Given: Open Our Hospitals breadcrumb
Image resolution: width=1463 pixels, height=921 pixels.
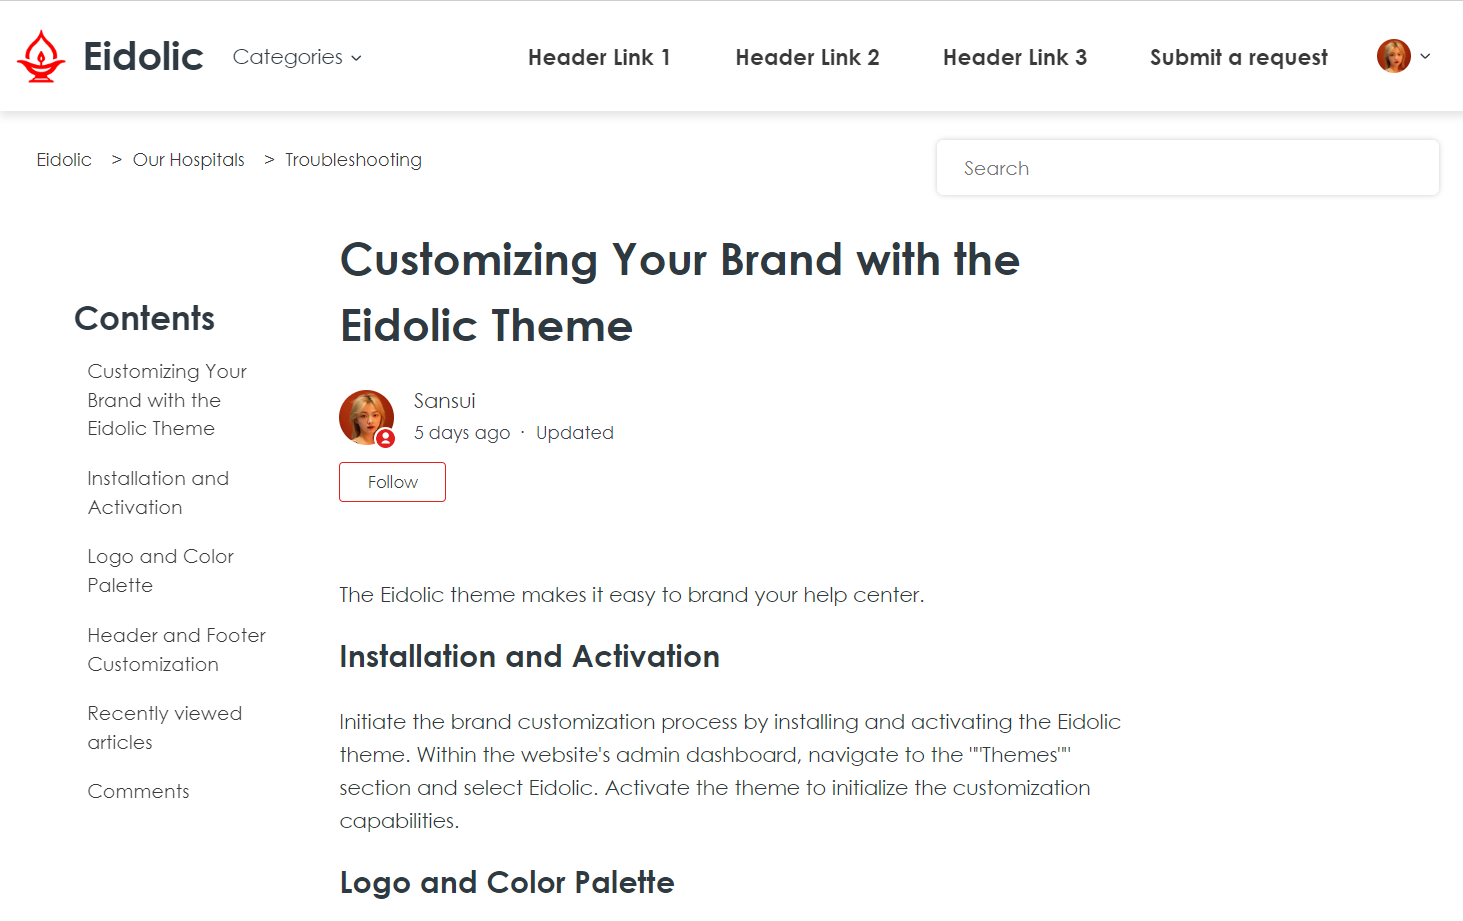Looking at the screenshot, I should pyautogui.click(x=188, y=160).
